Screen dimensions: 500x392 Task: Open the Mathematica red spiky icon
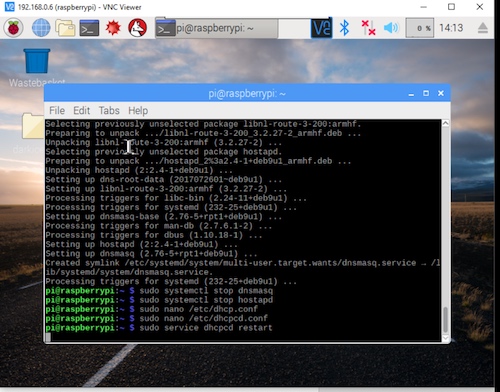113,28
